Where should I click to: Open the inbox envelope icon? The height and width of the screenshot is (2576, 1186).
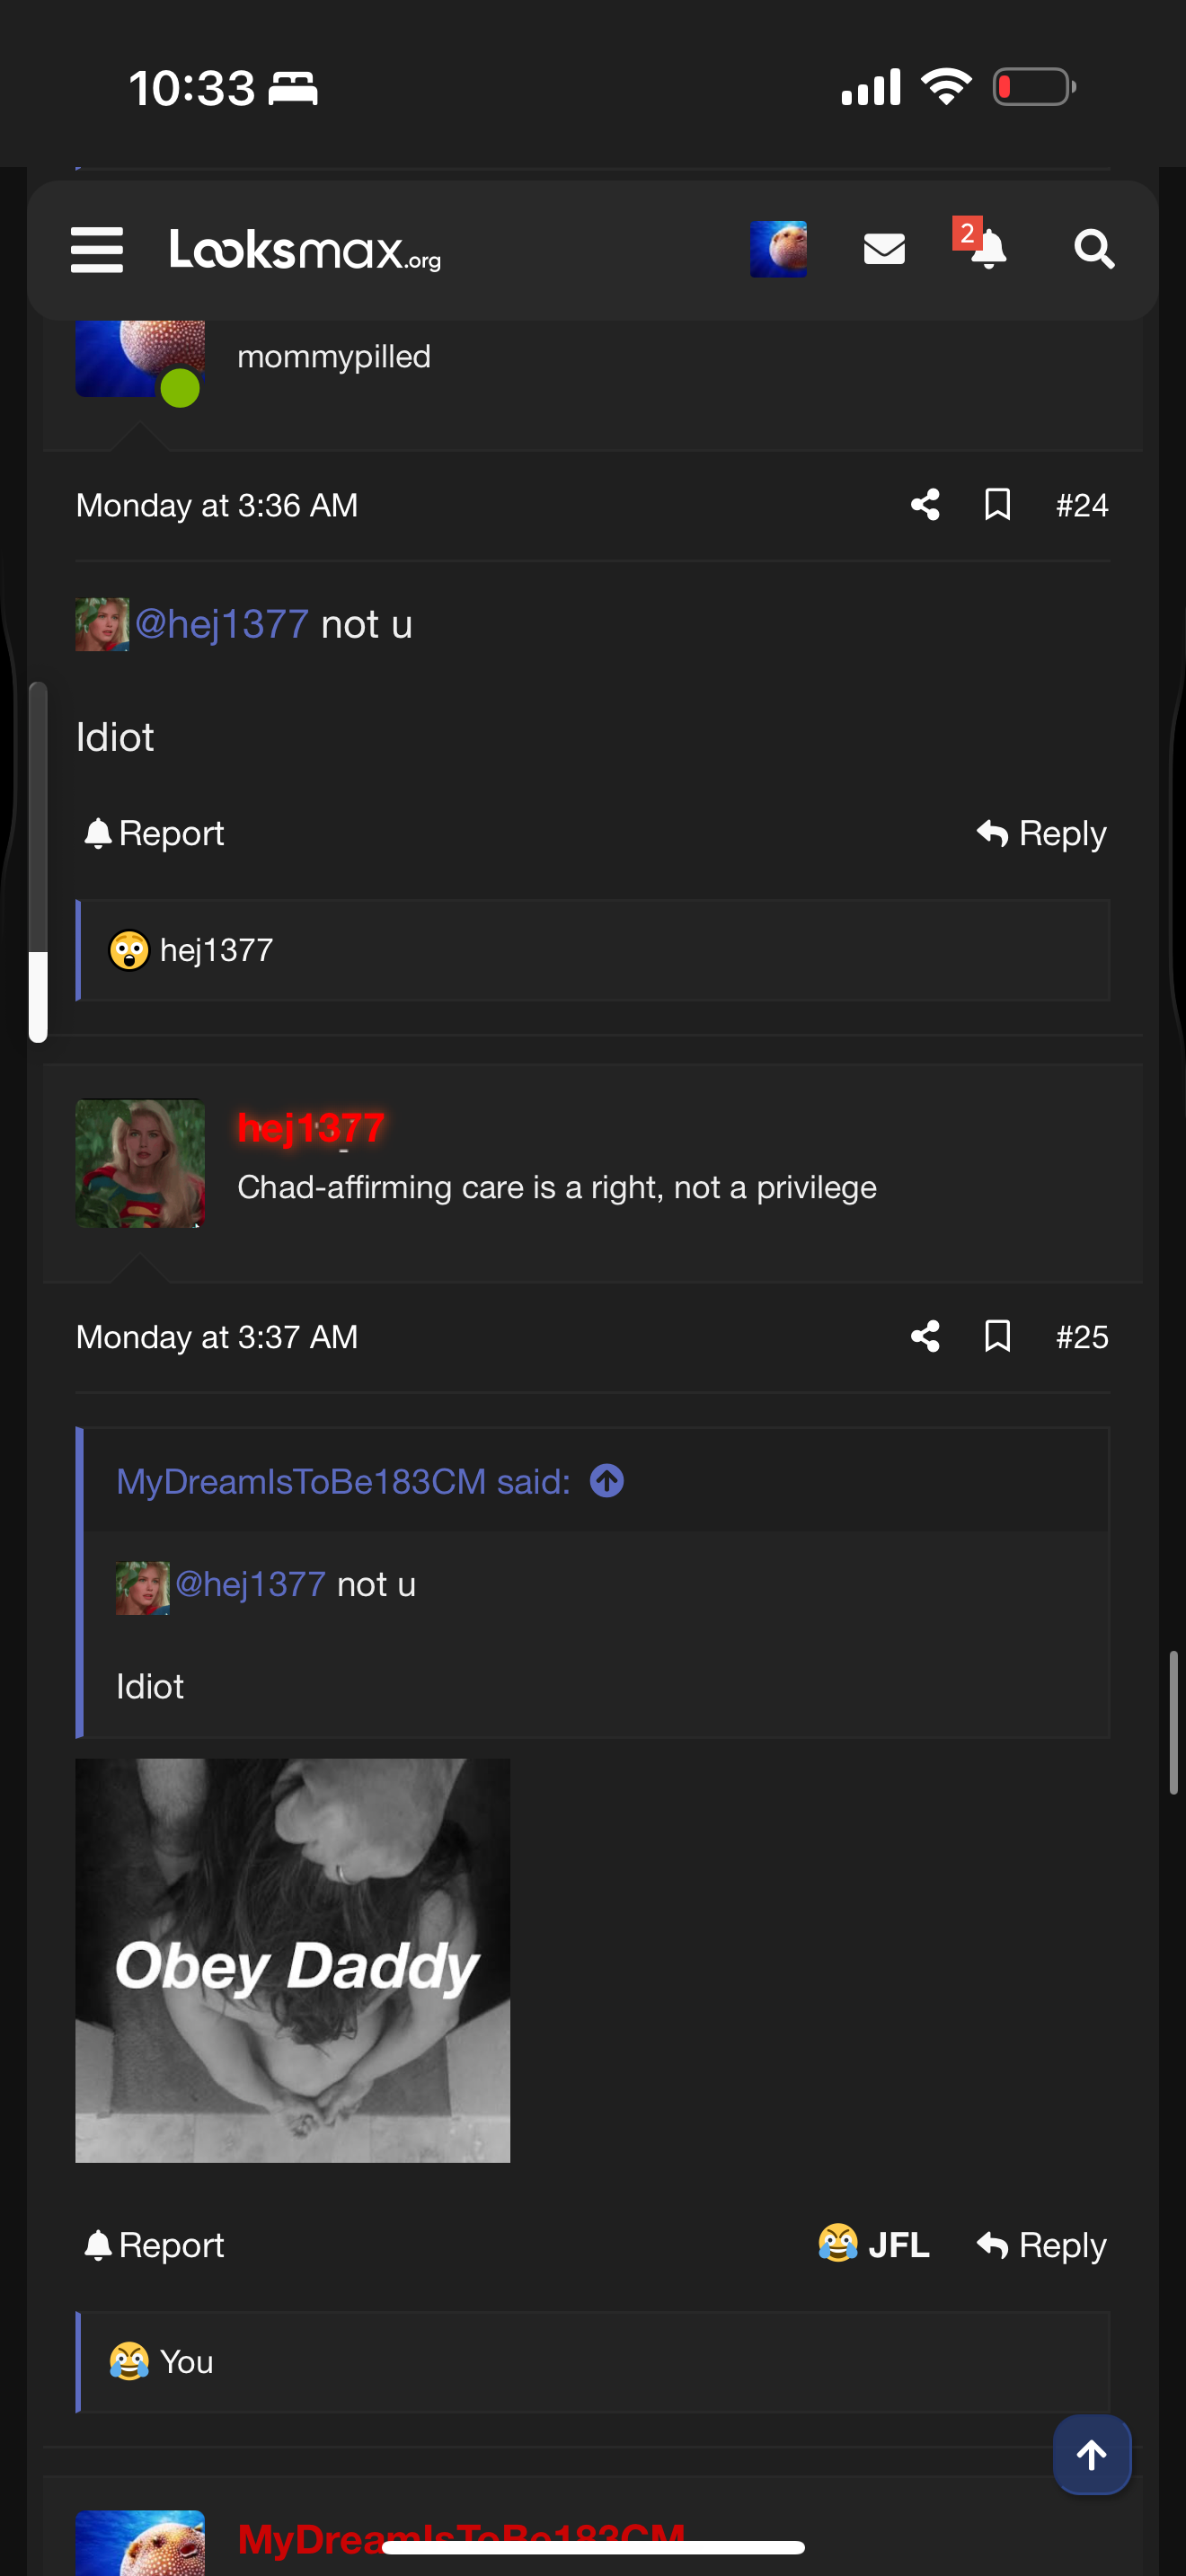884,249
